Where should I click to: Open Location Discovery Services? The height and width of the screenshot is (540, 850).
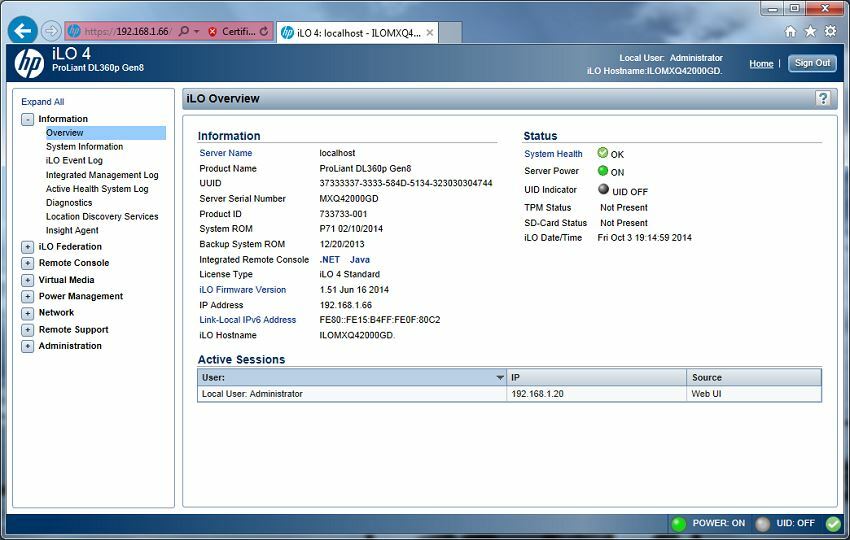click(102, 216)
